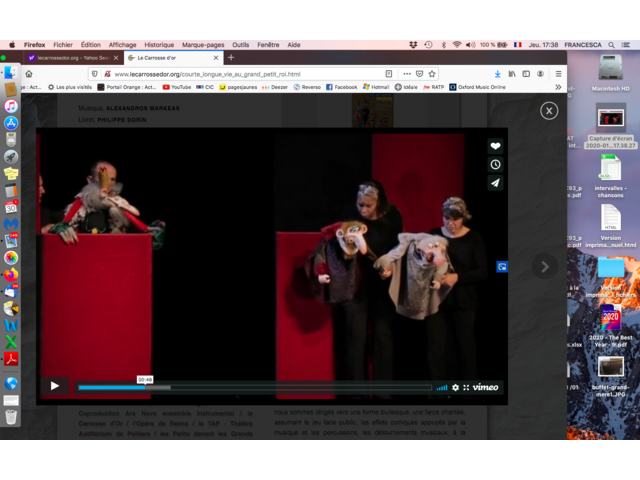Open pagesjaunes bookmark
Screen dimensions: 640x480
pyautogui.click(x=238, y=87)
